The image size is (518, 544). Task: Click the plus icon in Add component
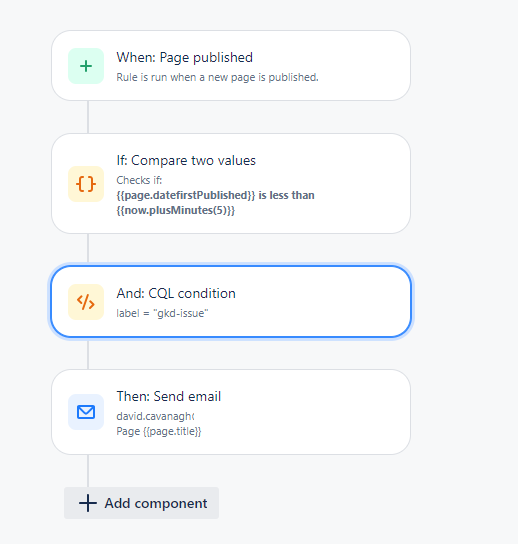88,503
